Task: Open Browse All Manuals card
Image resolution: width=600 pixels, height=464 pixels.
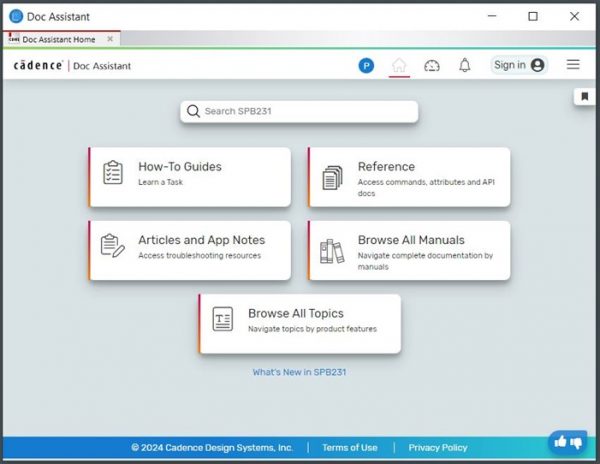Action: coord(409,251)
